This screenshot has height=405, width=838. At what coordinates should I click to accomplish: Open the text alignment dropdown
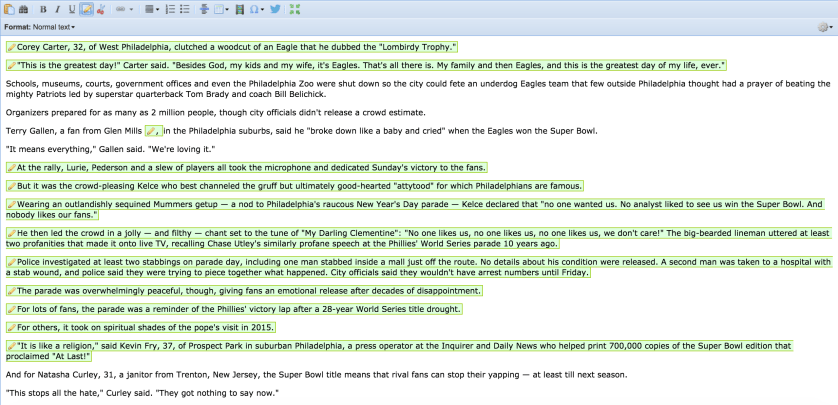[151, 9]
